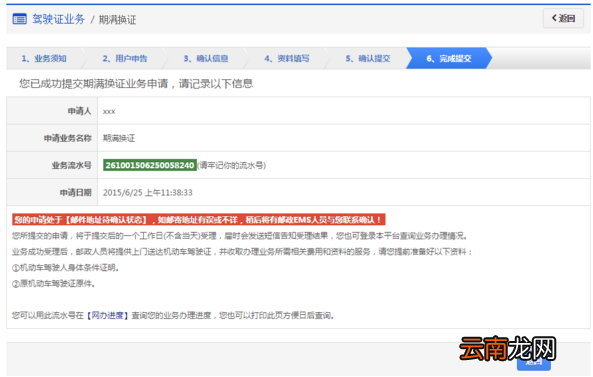Click the 您已成功提交期满换证业务申请 heading
Viewport: 593px width, 377px height.
click(136, 84)
